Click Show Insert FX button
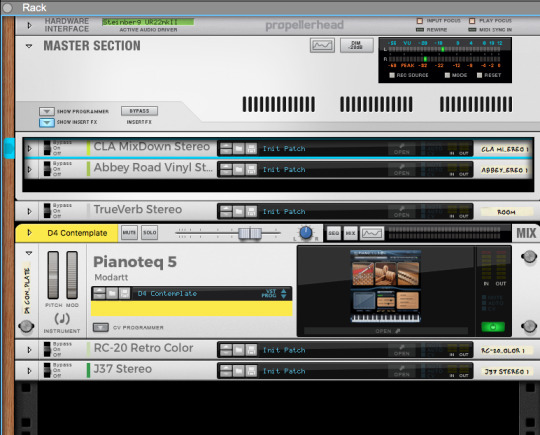The image size is (540, 435). (46, 122)
